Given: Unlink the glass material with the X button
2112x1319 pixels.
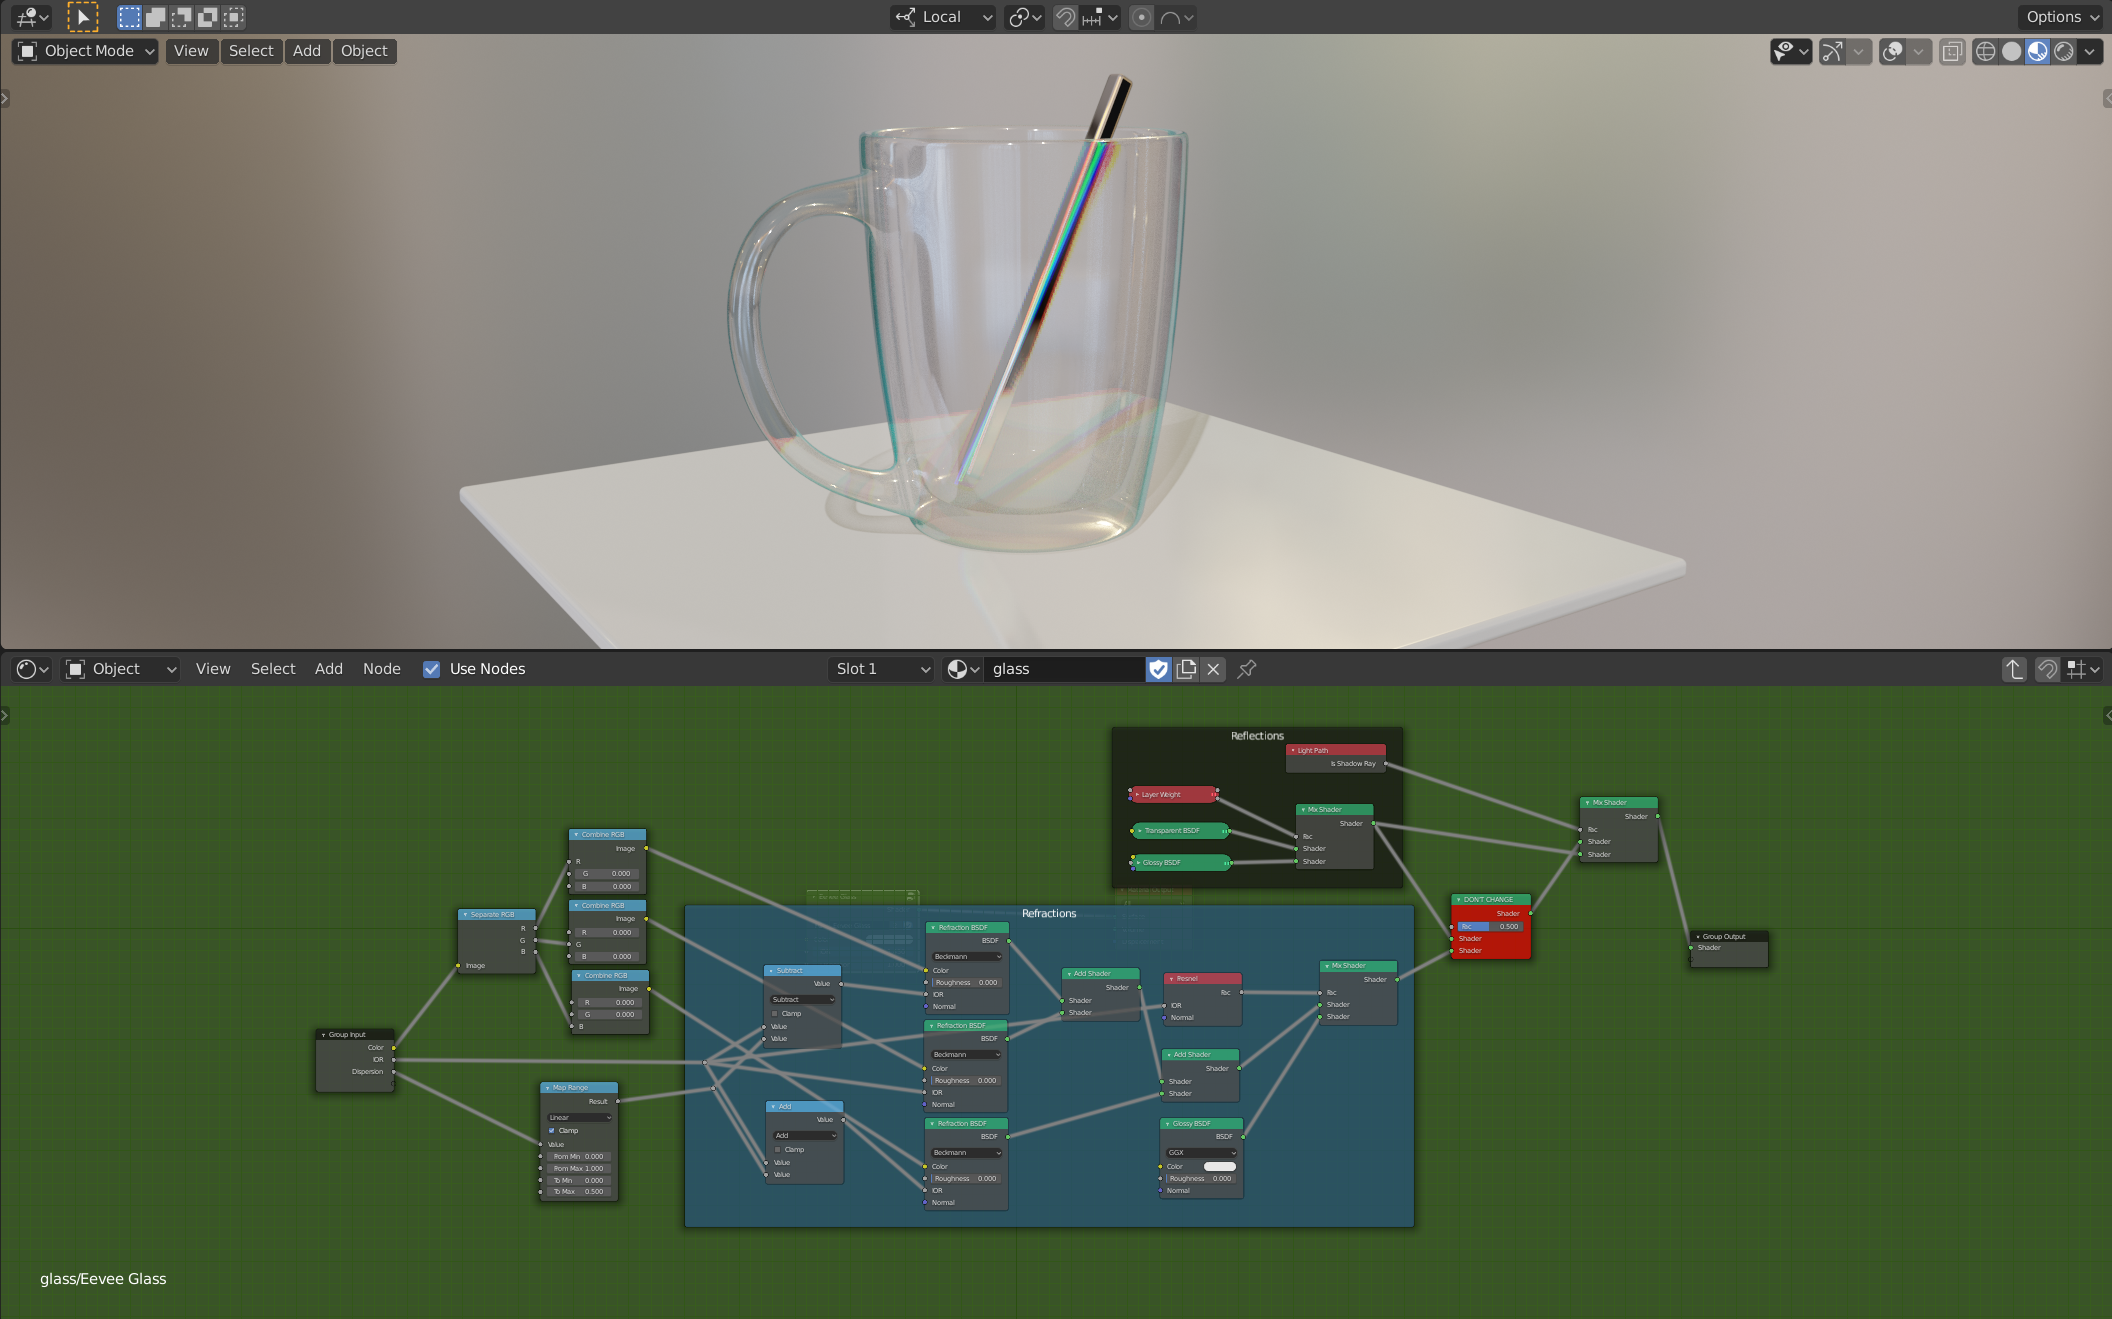Looking at the screenshot, I should (x=1213, y=668).
